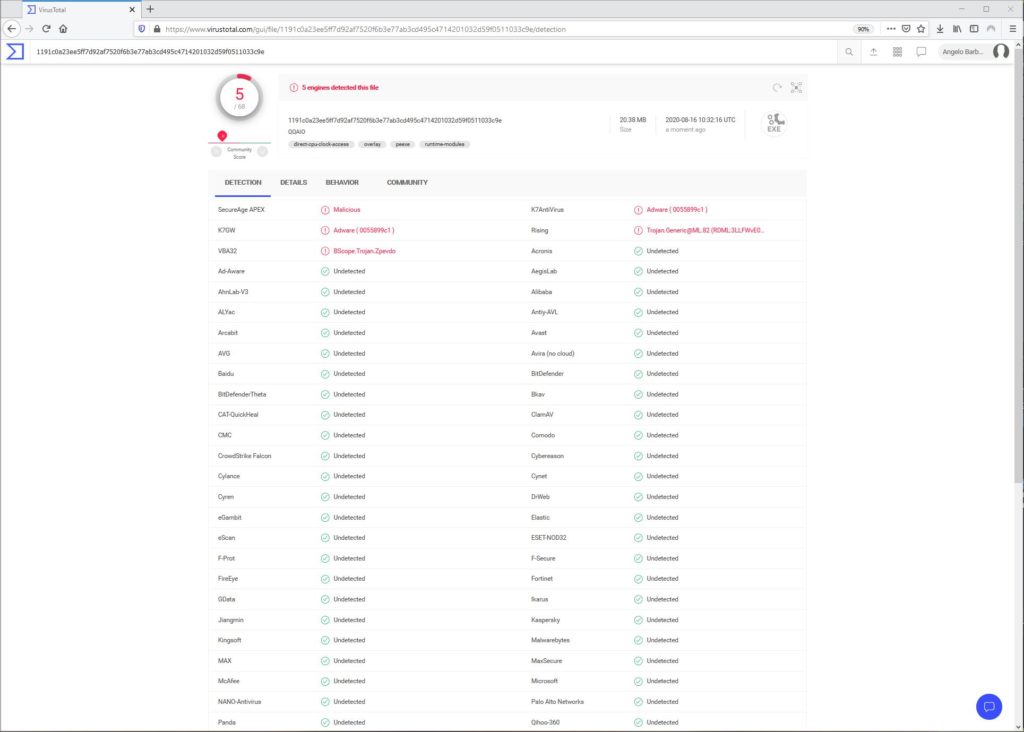Vote positive on community score

pyautogui.click(x=263, y=151)
